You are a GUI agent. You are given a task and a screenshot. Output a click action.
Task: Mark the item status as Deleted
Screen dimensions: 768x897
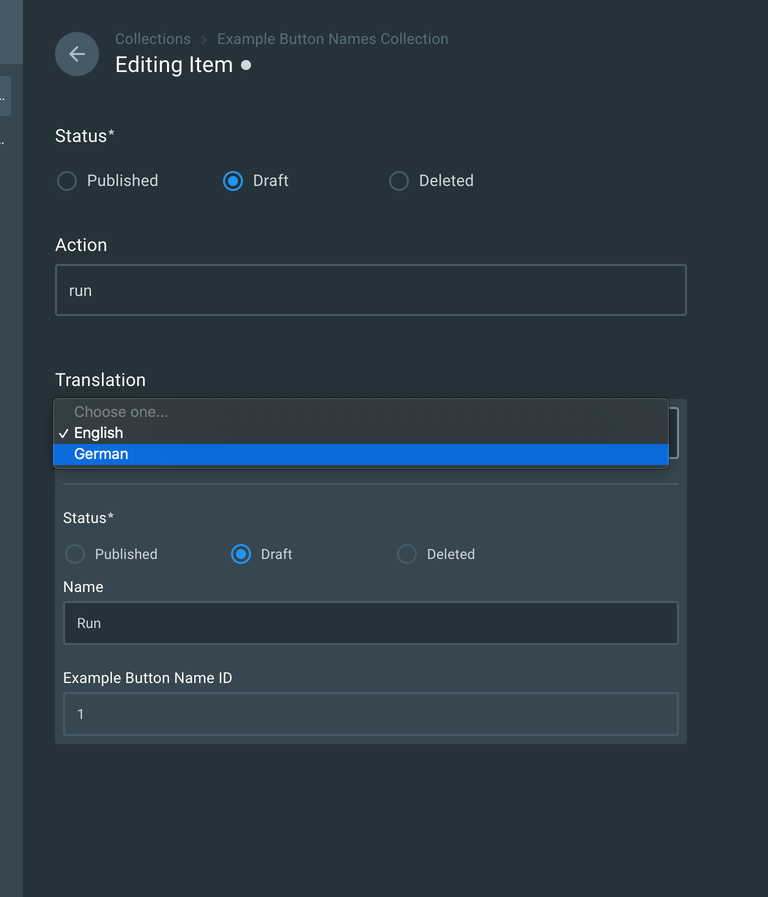(399, 181)
